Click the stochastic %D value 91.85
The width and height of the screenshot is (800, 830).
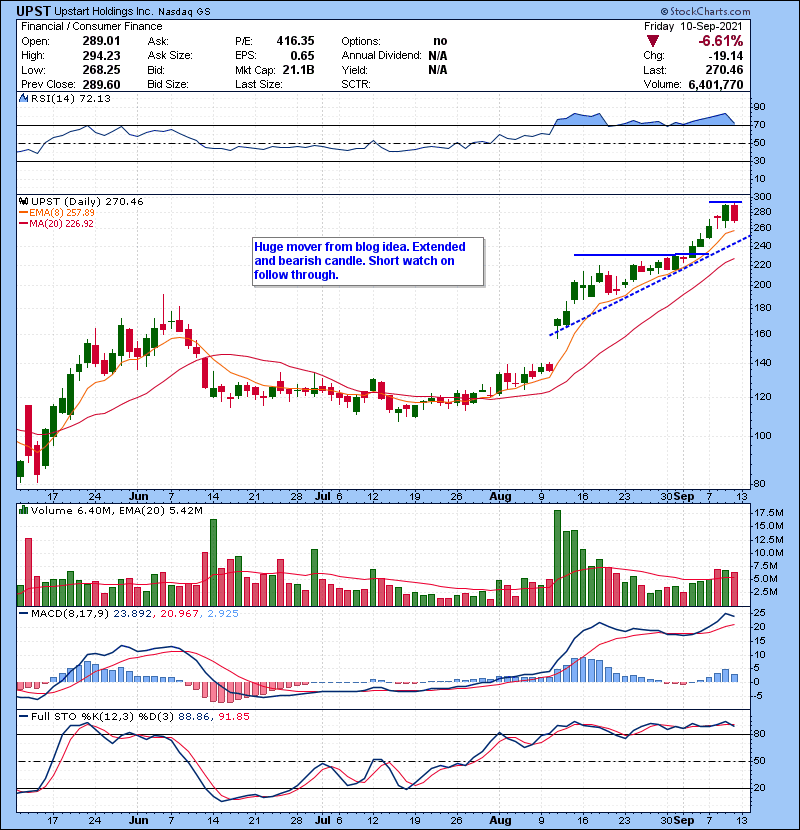[x=233, y=716]
